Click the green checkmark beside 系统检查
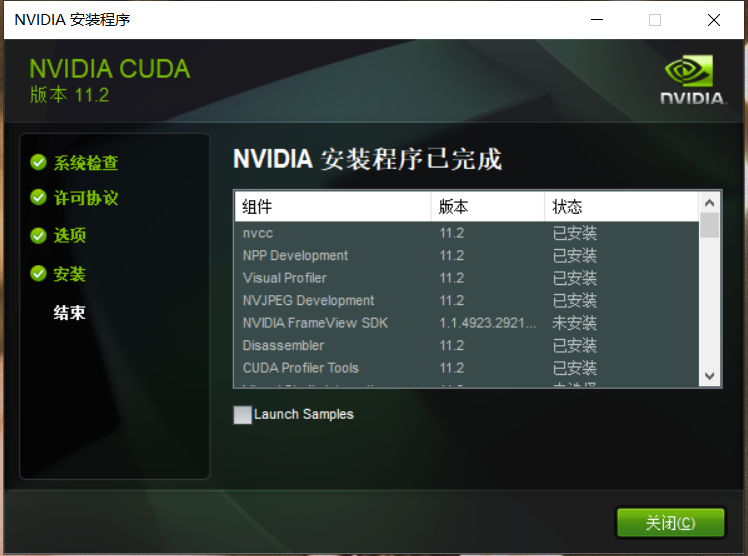The height and width of the screenshot is (556, 748). click(38, 162)
